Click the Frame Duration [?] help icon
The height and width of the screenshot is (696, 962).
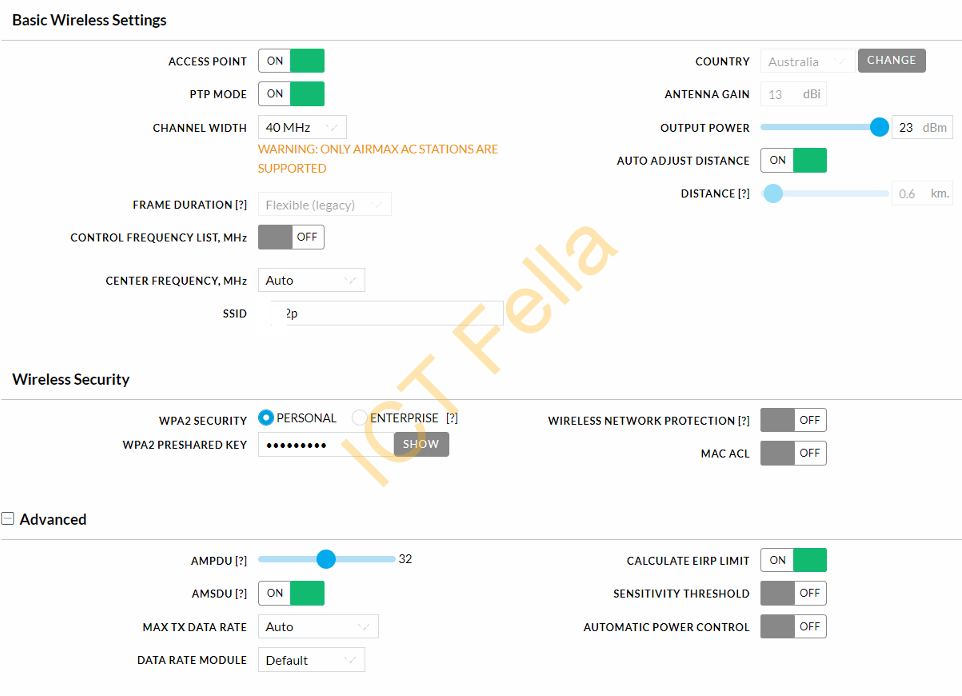pyautogui.click(x=241, y=205)
